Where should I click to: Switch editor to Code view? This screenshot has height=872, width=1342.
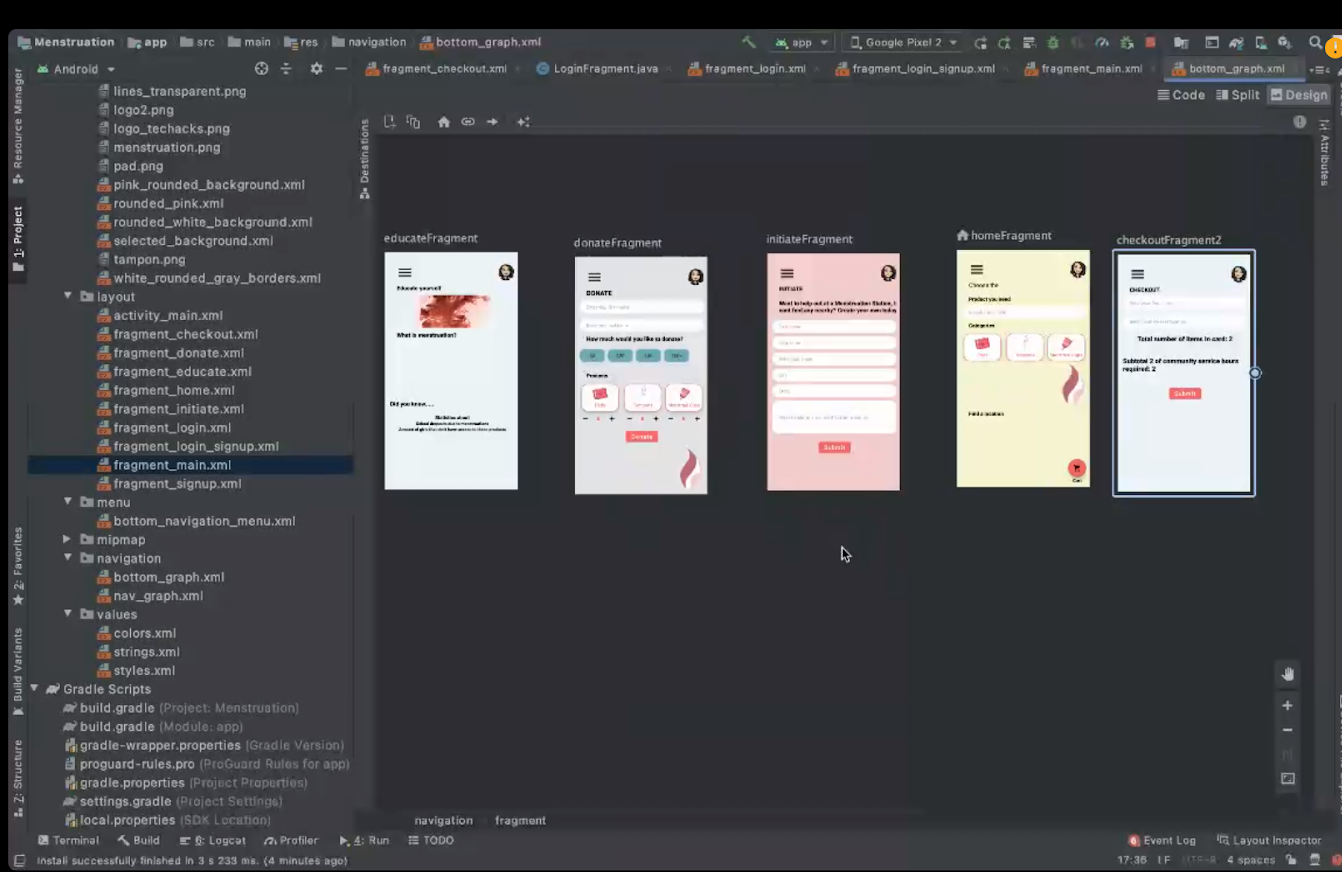tap(1181, 95)
